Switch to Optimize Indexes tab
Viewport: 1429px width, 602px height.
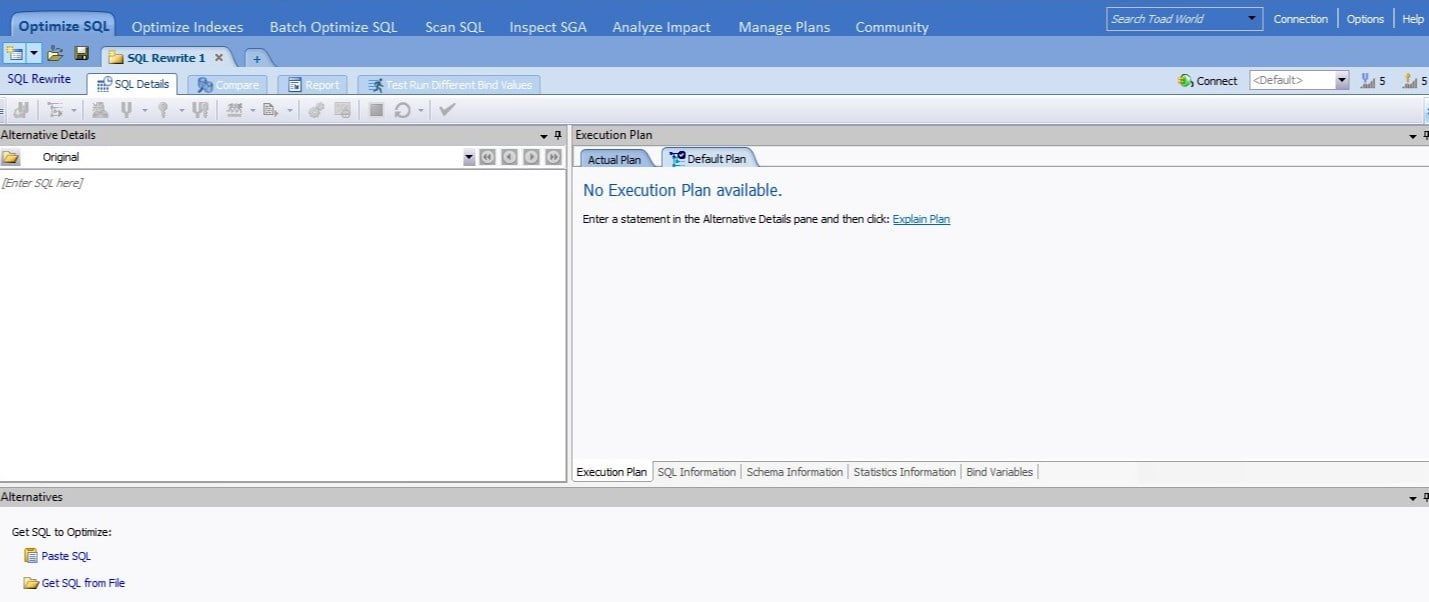tap(187, 27)
